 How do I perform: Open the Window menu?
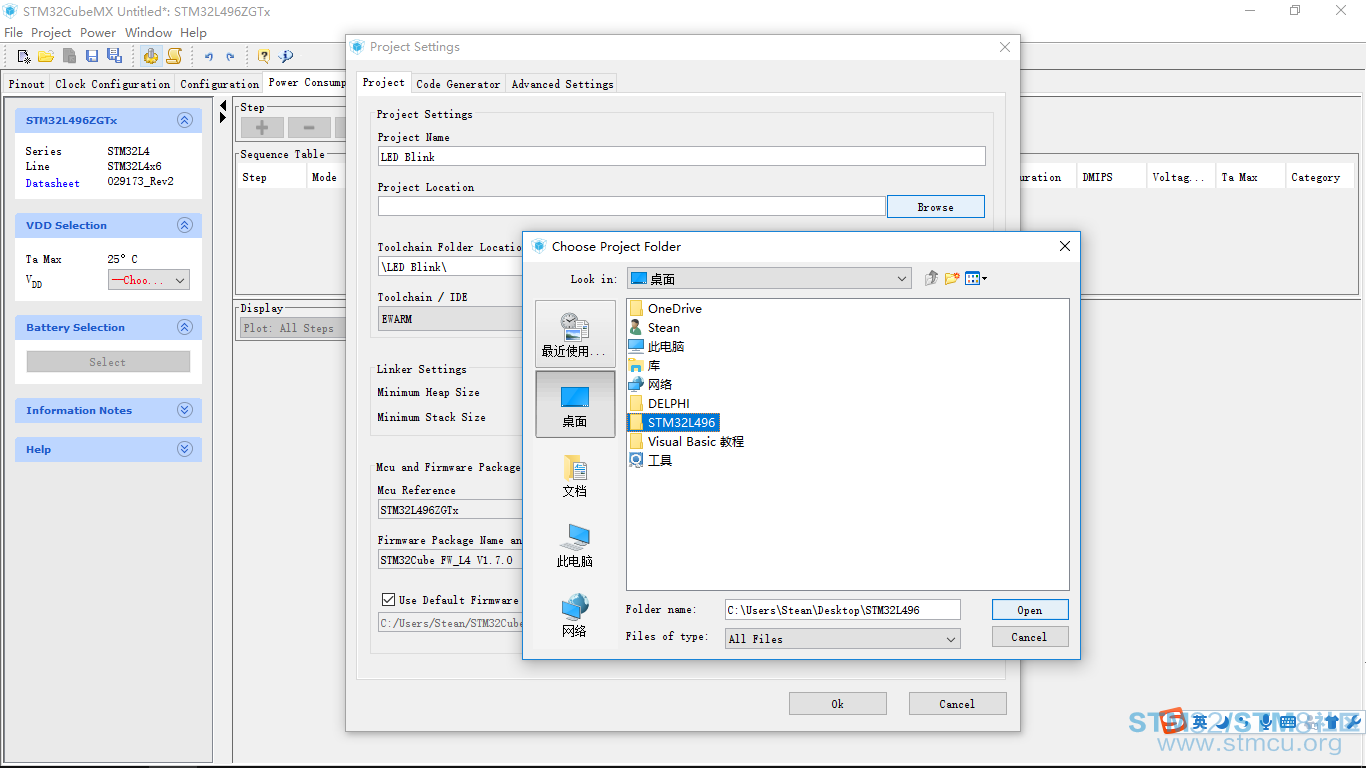point(149,33)
